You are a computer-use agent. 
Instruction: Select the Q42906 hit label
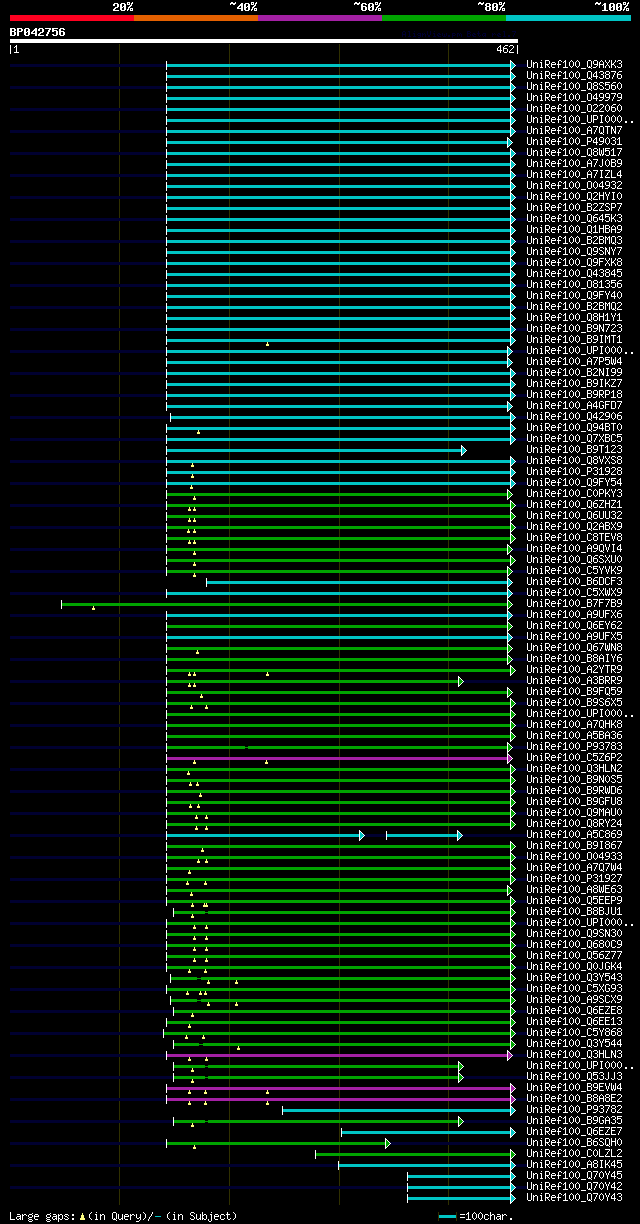point(574,416)
